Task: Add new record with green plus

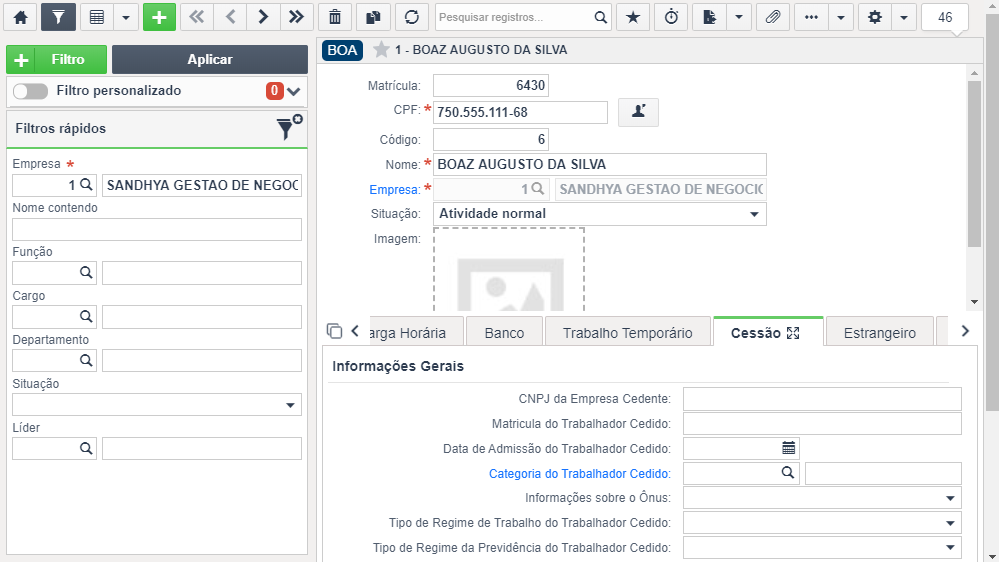Action: click(159, 17)
